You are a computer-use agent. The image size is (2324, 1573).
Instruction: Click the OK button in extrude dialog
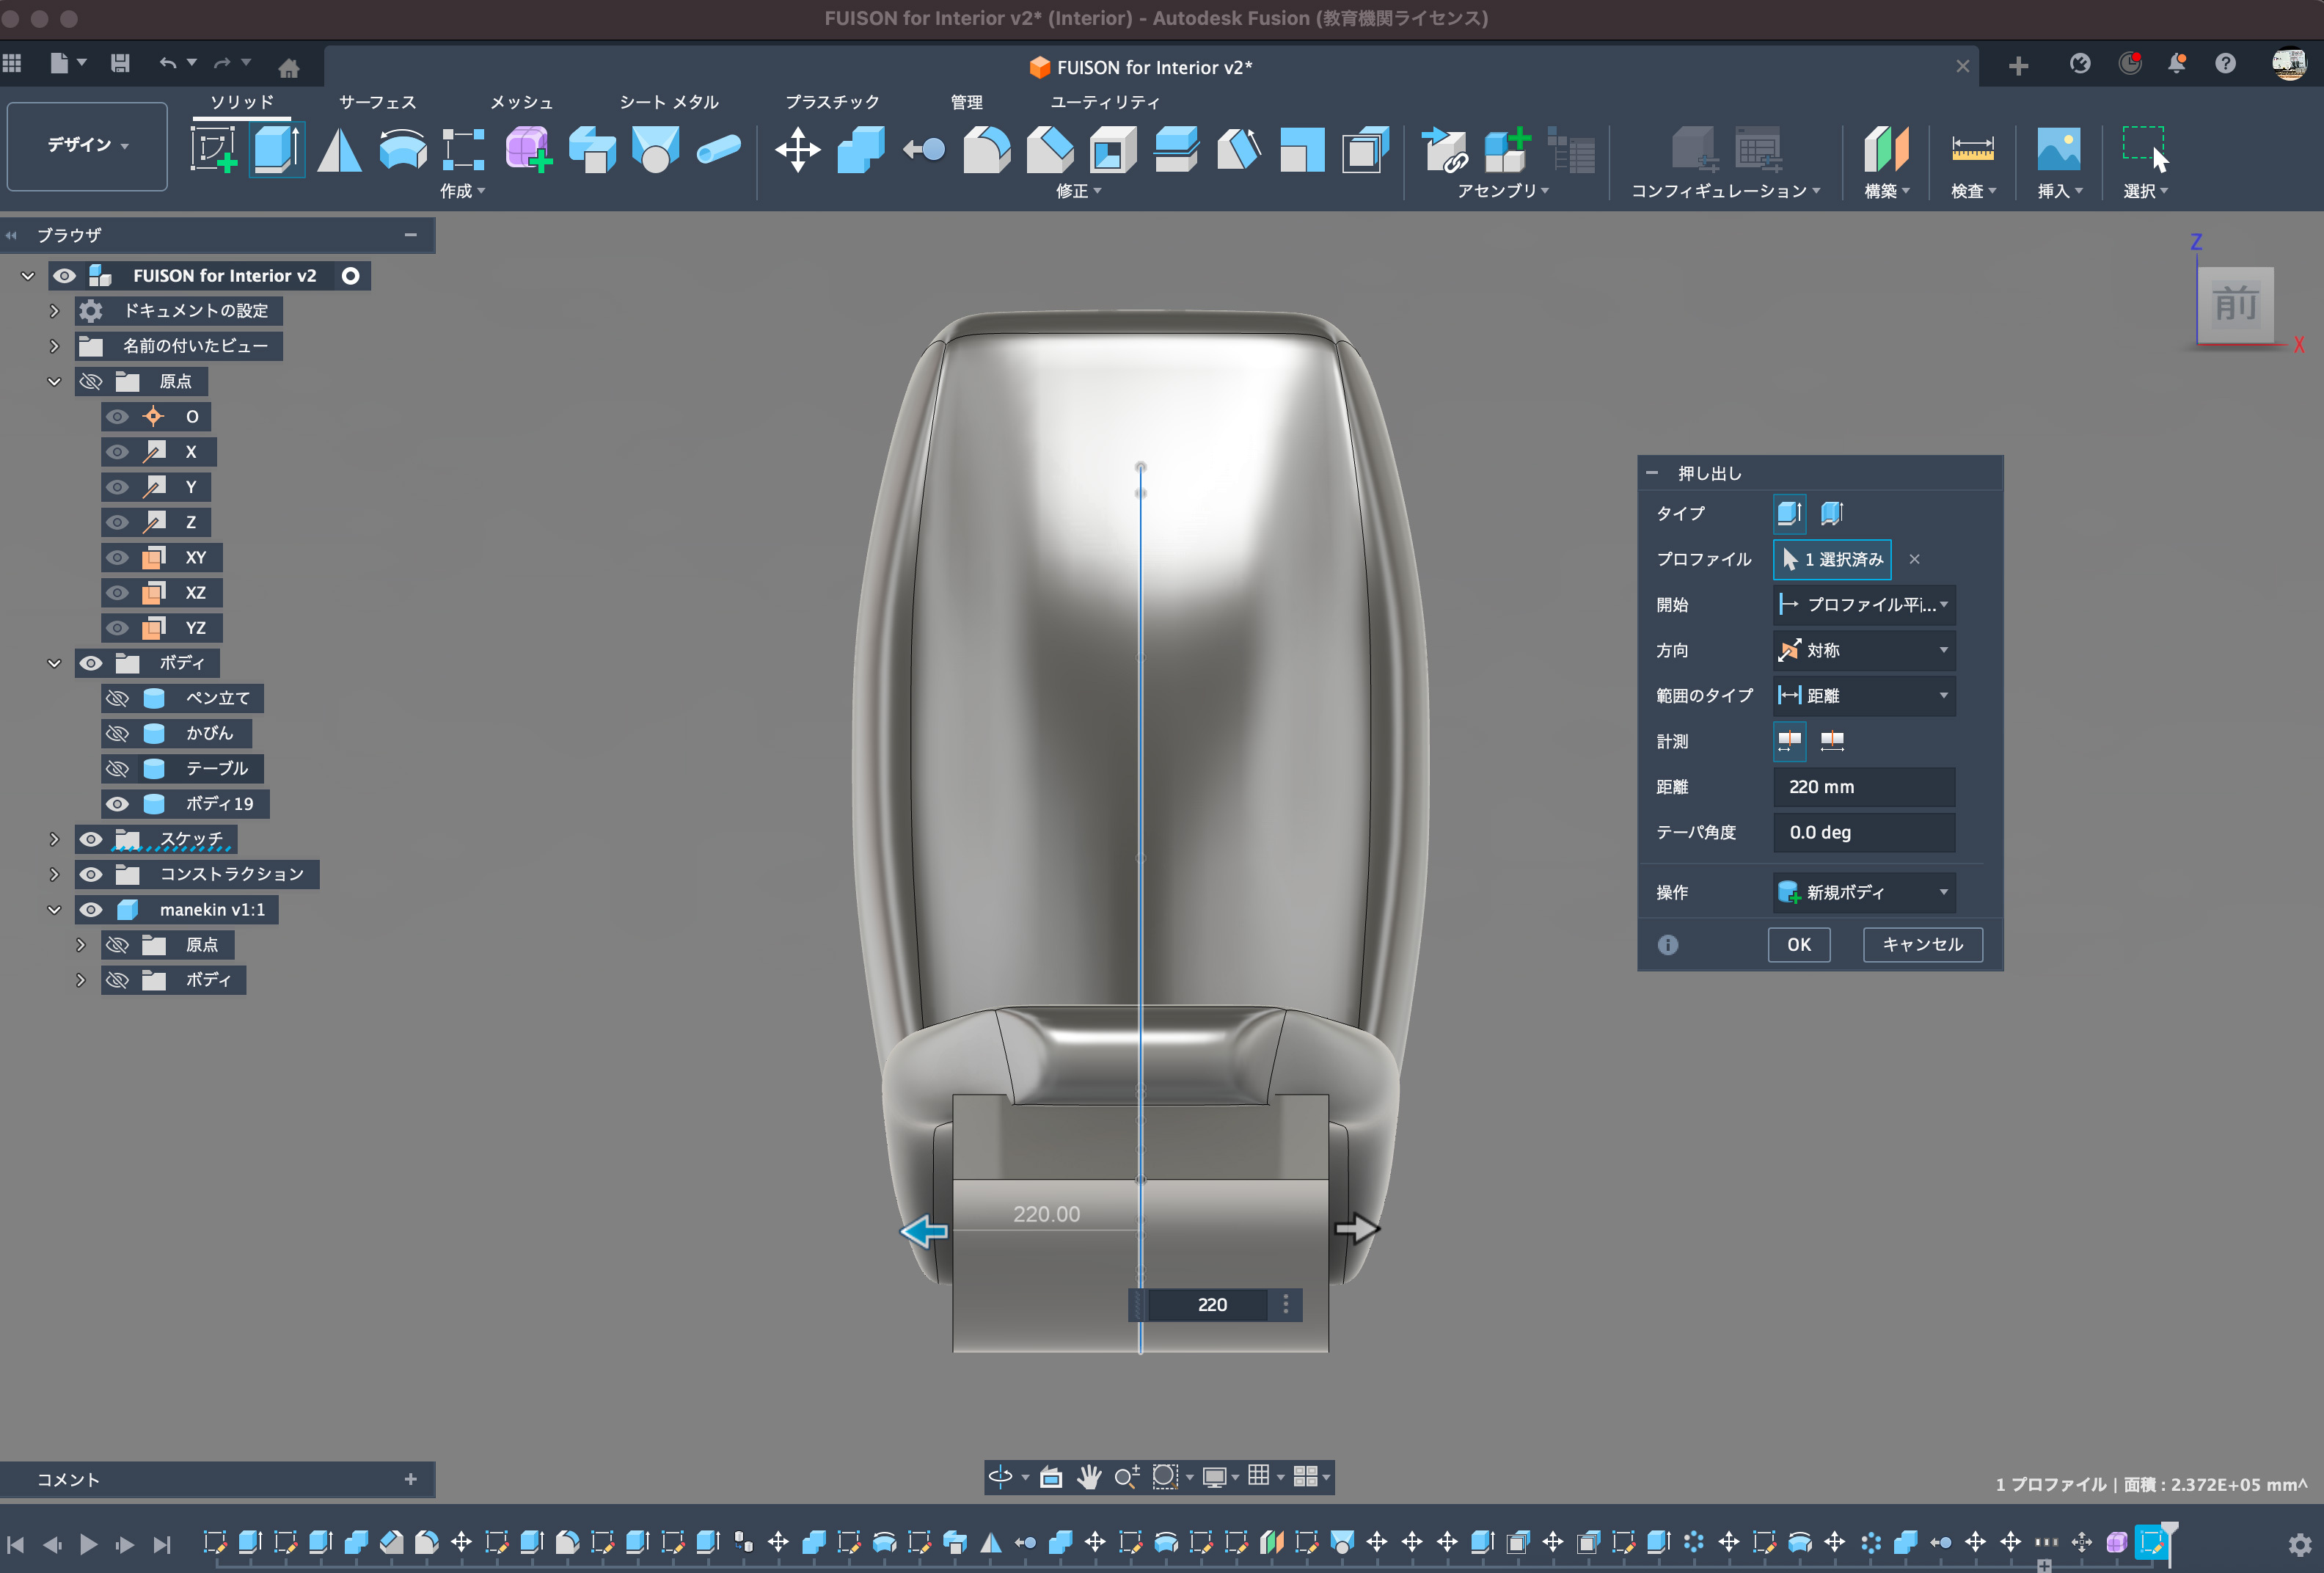[x=1798, y=944]
